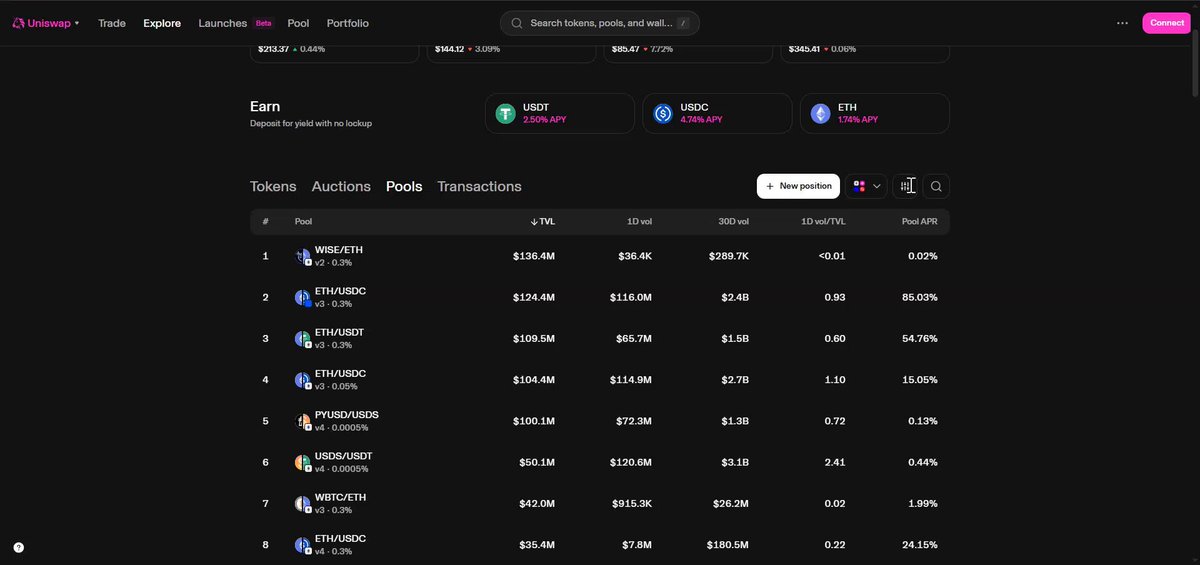
Task: Open the USDC earn card
Action: (x=717, y=113)
